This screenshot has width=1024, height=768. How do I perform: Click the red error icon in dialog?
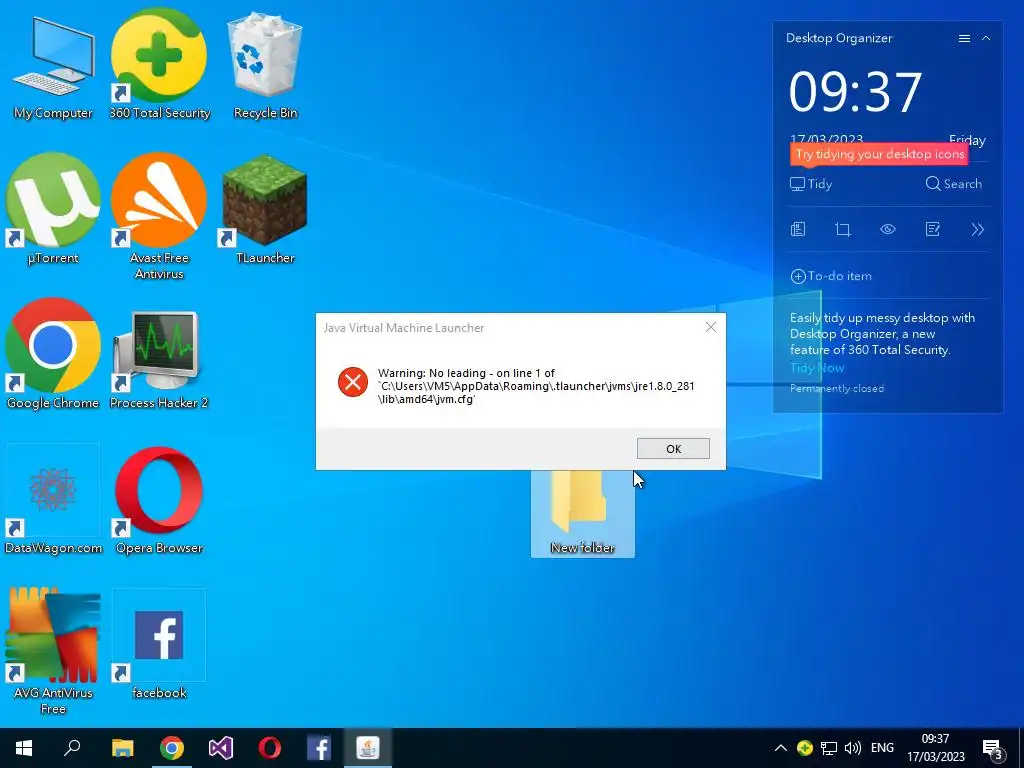click(x=353, y=382)
